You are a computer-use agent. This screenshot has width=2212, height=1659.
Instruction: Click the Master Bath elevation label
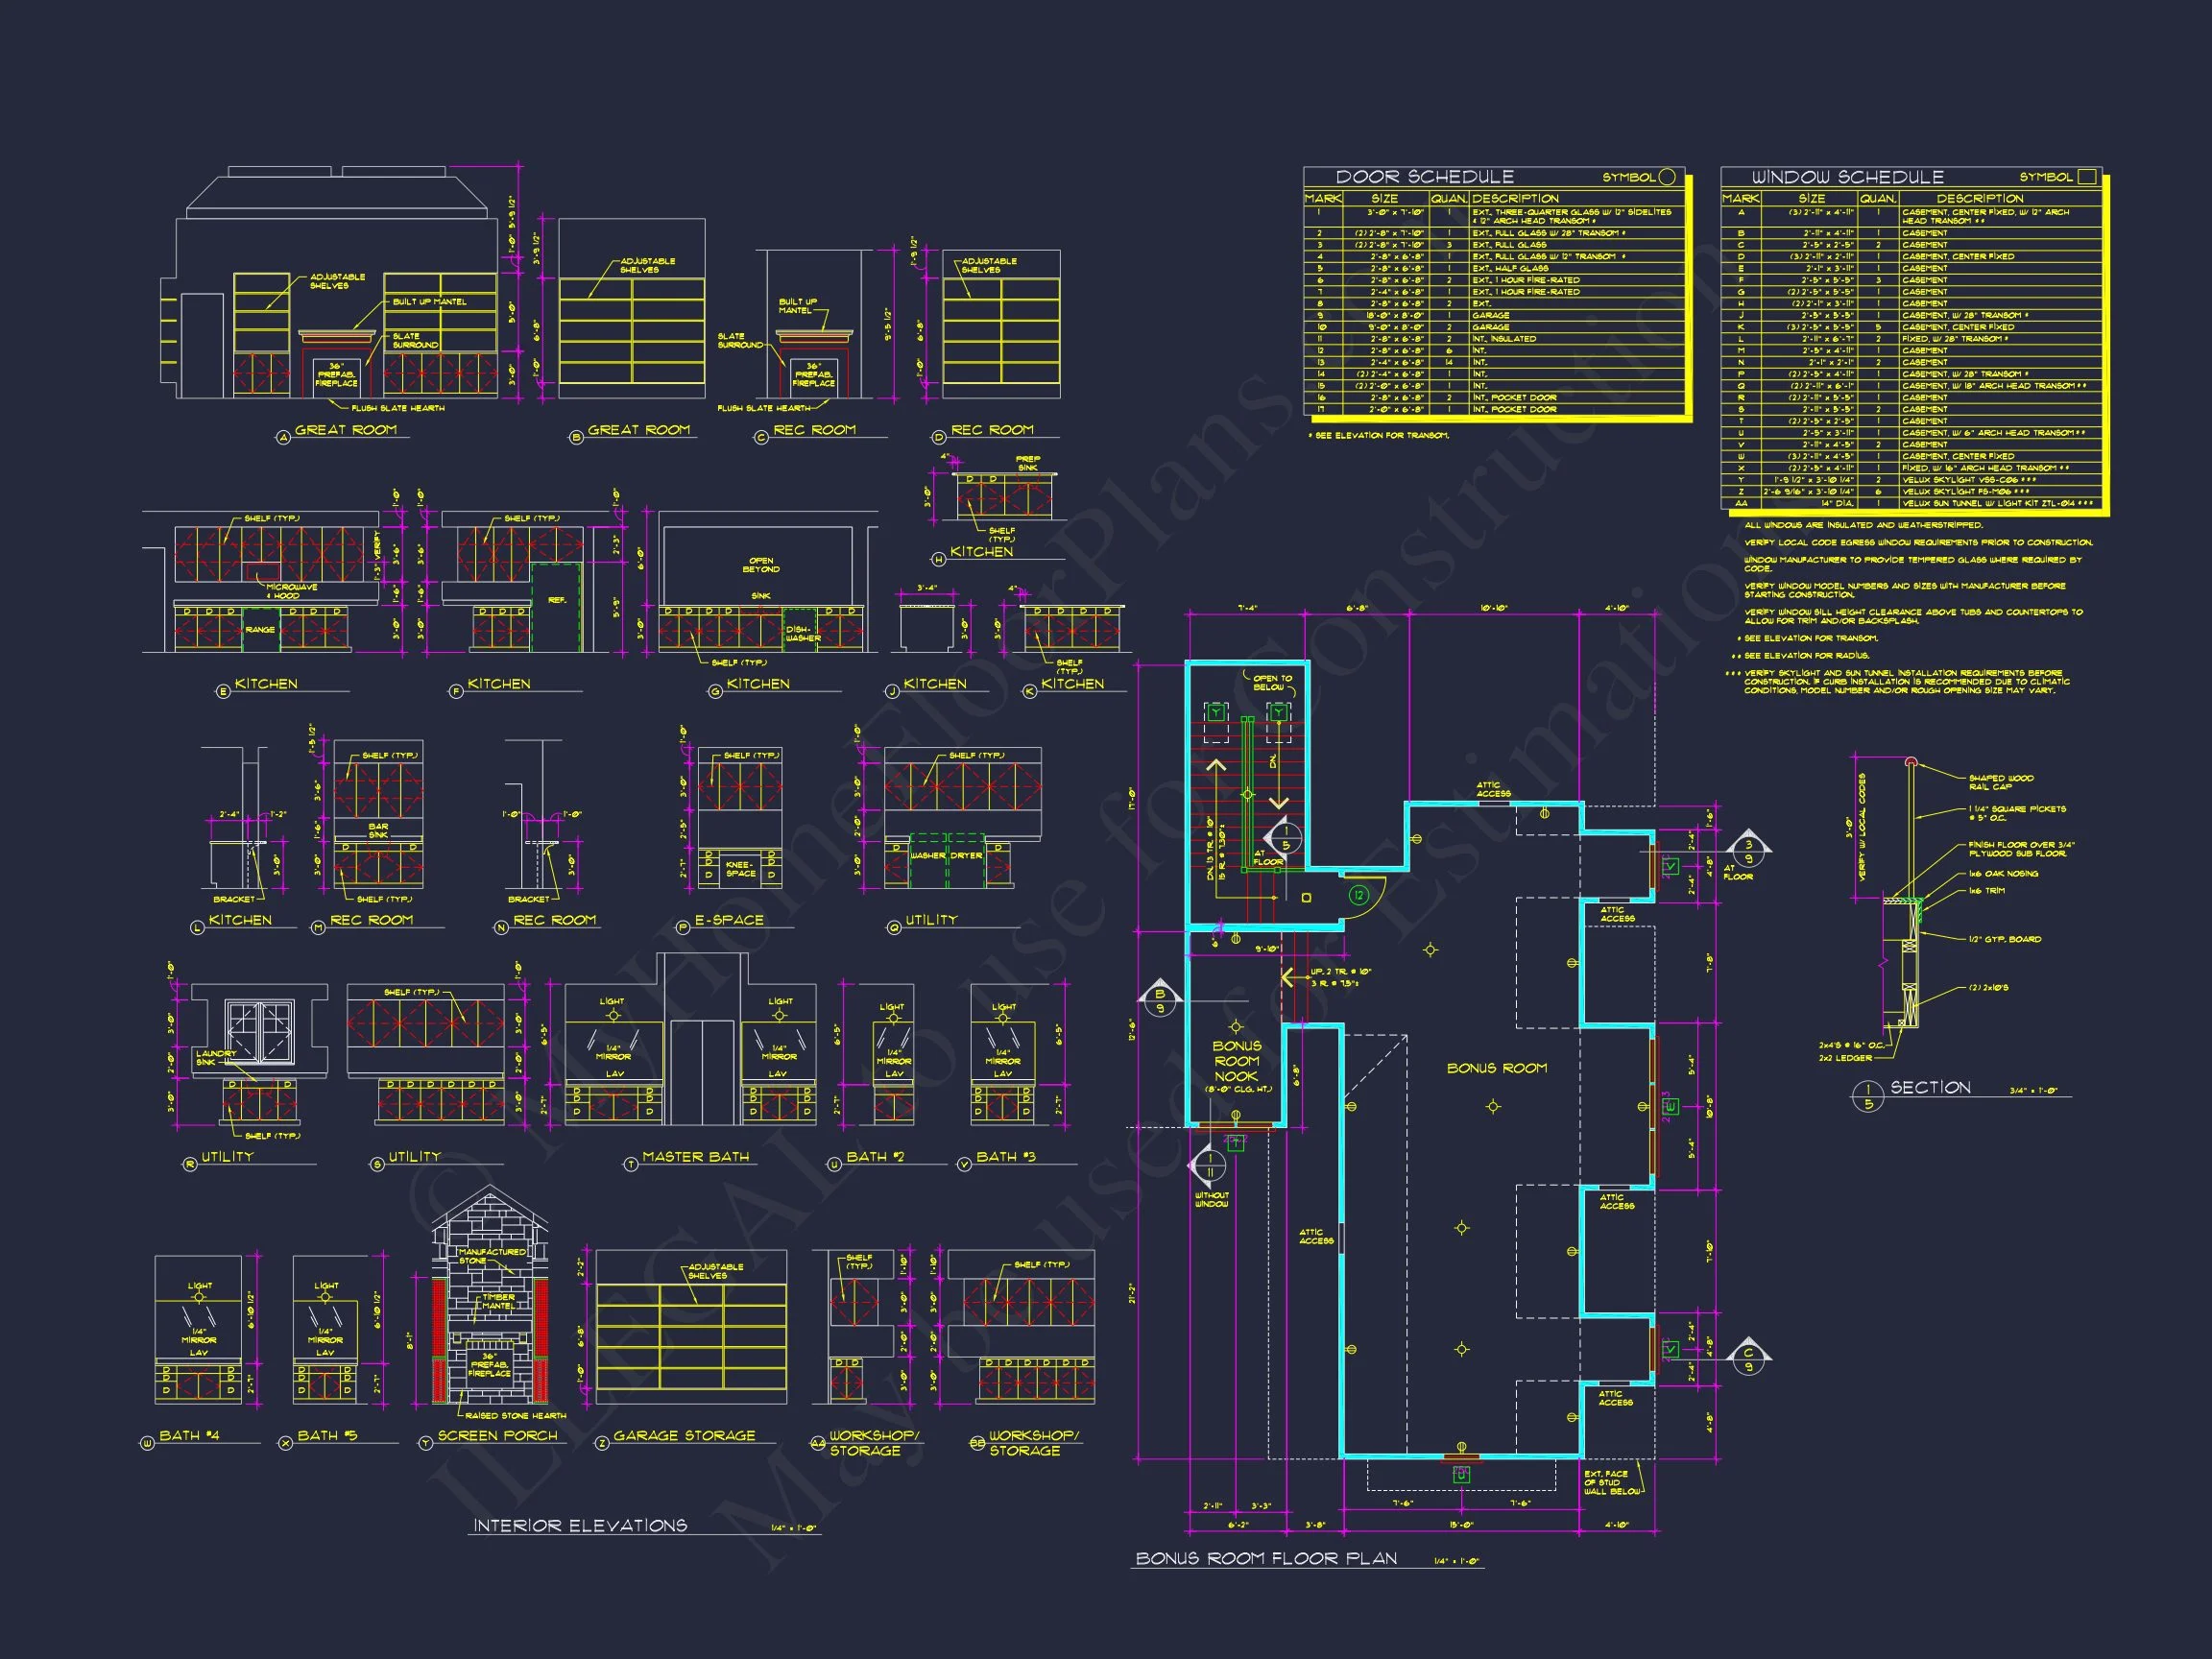(x=696, y=1156)
